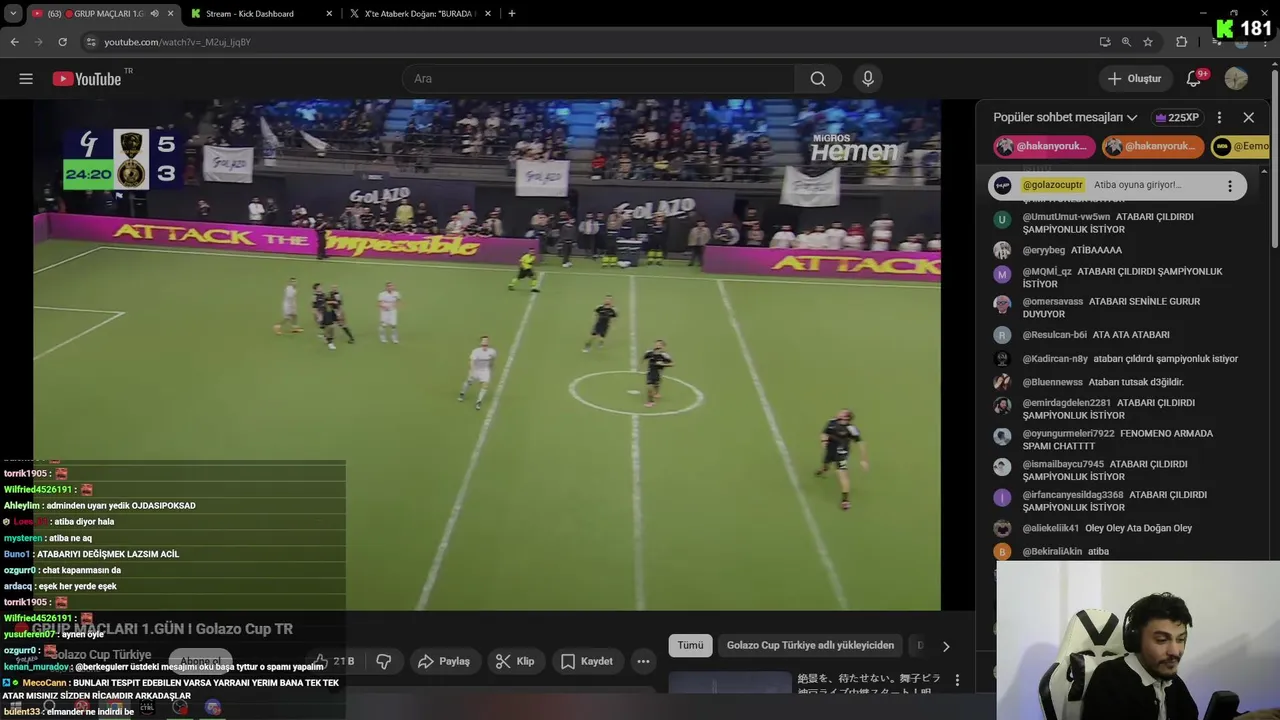This screenshot has height=720, width=1280.
Task: Open options for first suggested video
Action: click(x=957, y=680)
